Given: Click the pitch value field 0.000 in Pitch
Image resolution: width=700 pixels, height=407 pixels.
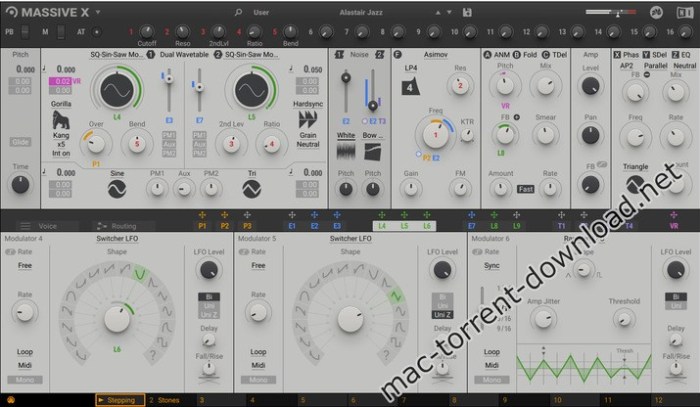Looking at the screenshot, I should pos(25,69).
